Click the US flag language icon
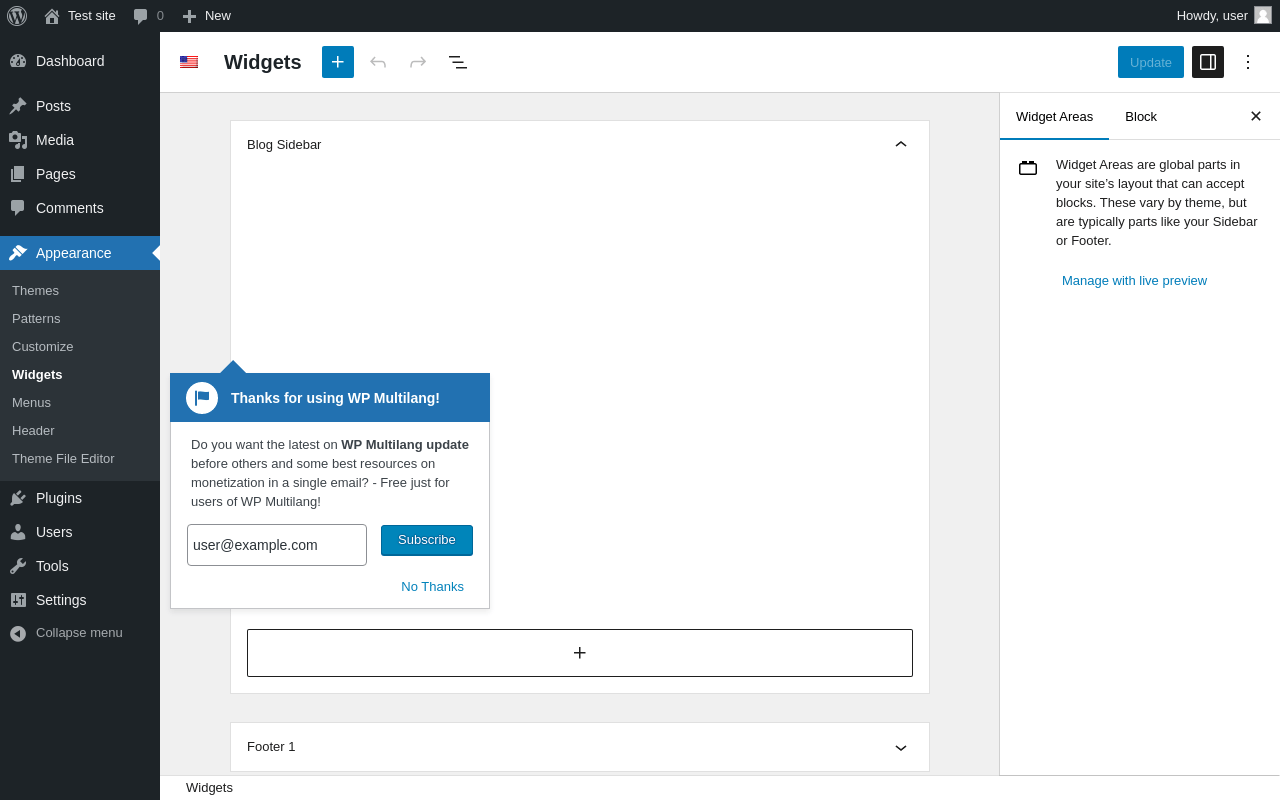Viewport: 1280px width, 800px height. (189, 62)
